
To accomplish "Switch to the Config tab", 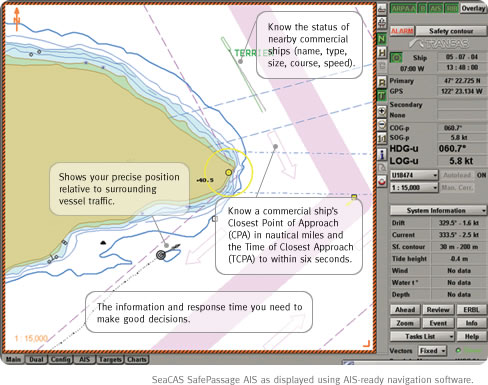I will tap(61, 359).
